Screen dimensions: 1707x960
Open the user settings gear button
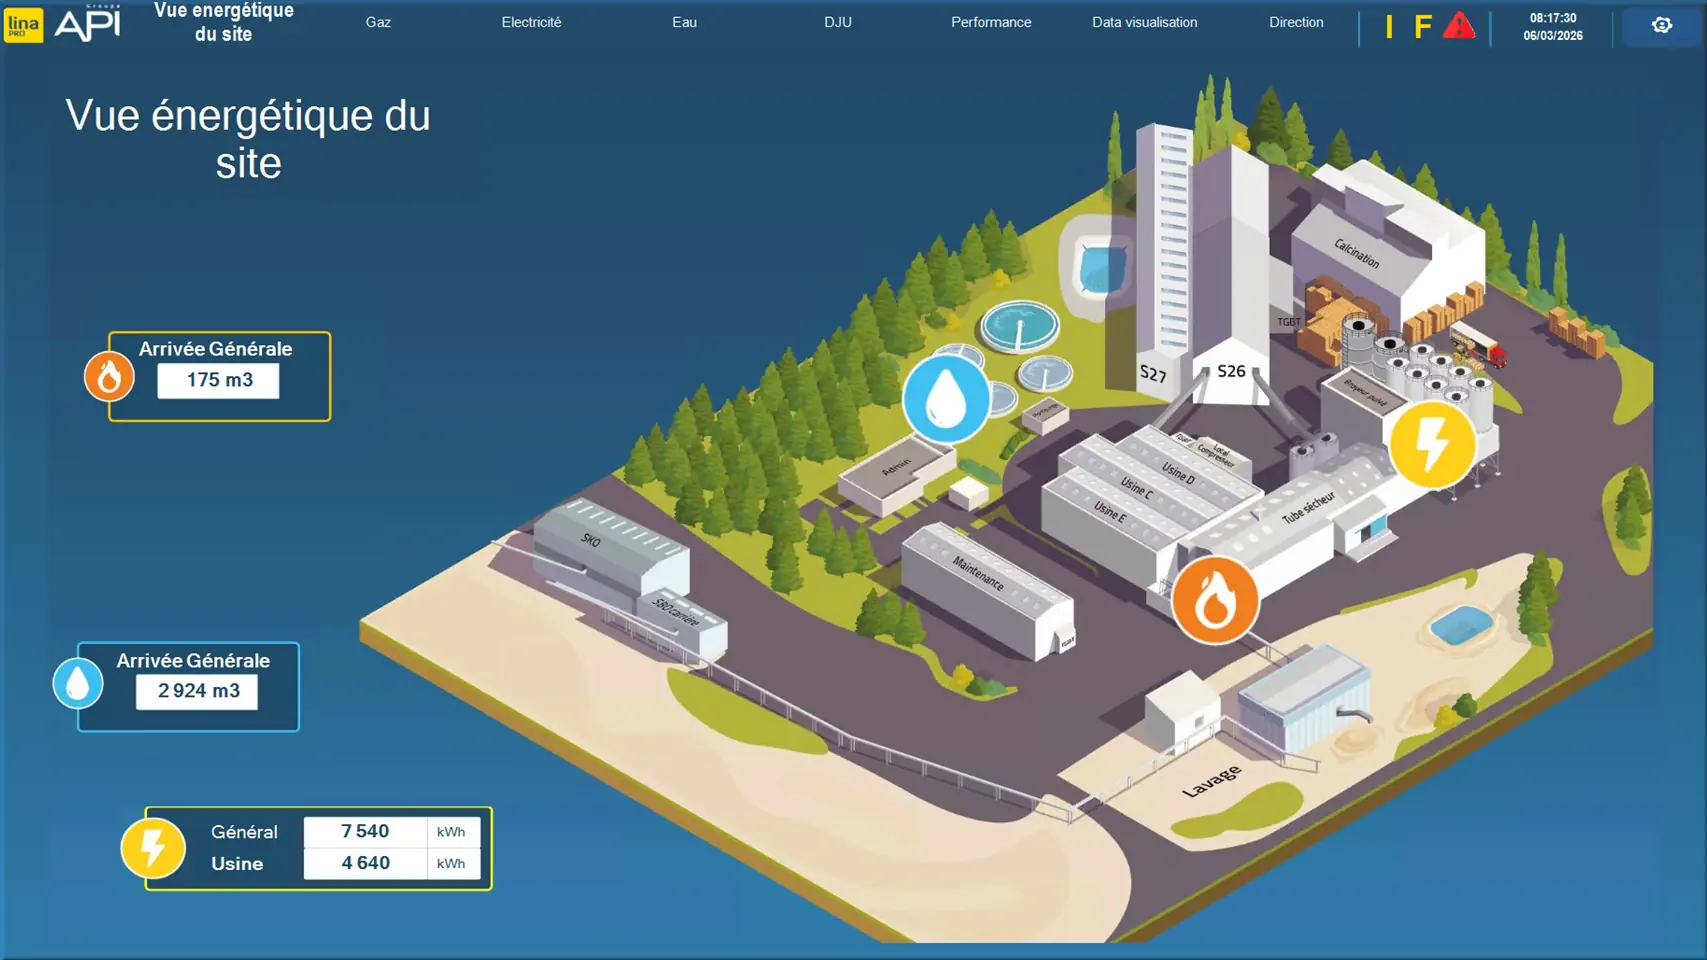coord(1661,26)
